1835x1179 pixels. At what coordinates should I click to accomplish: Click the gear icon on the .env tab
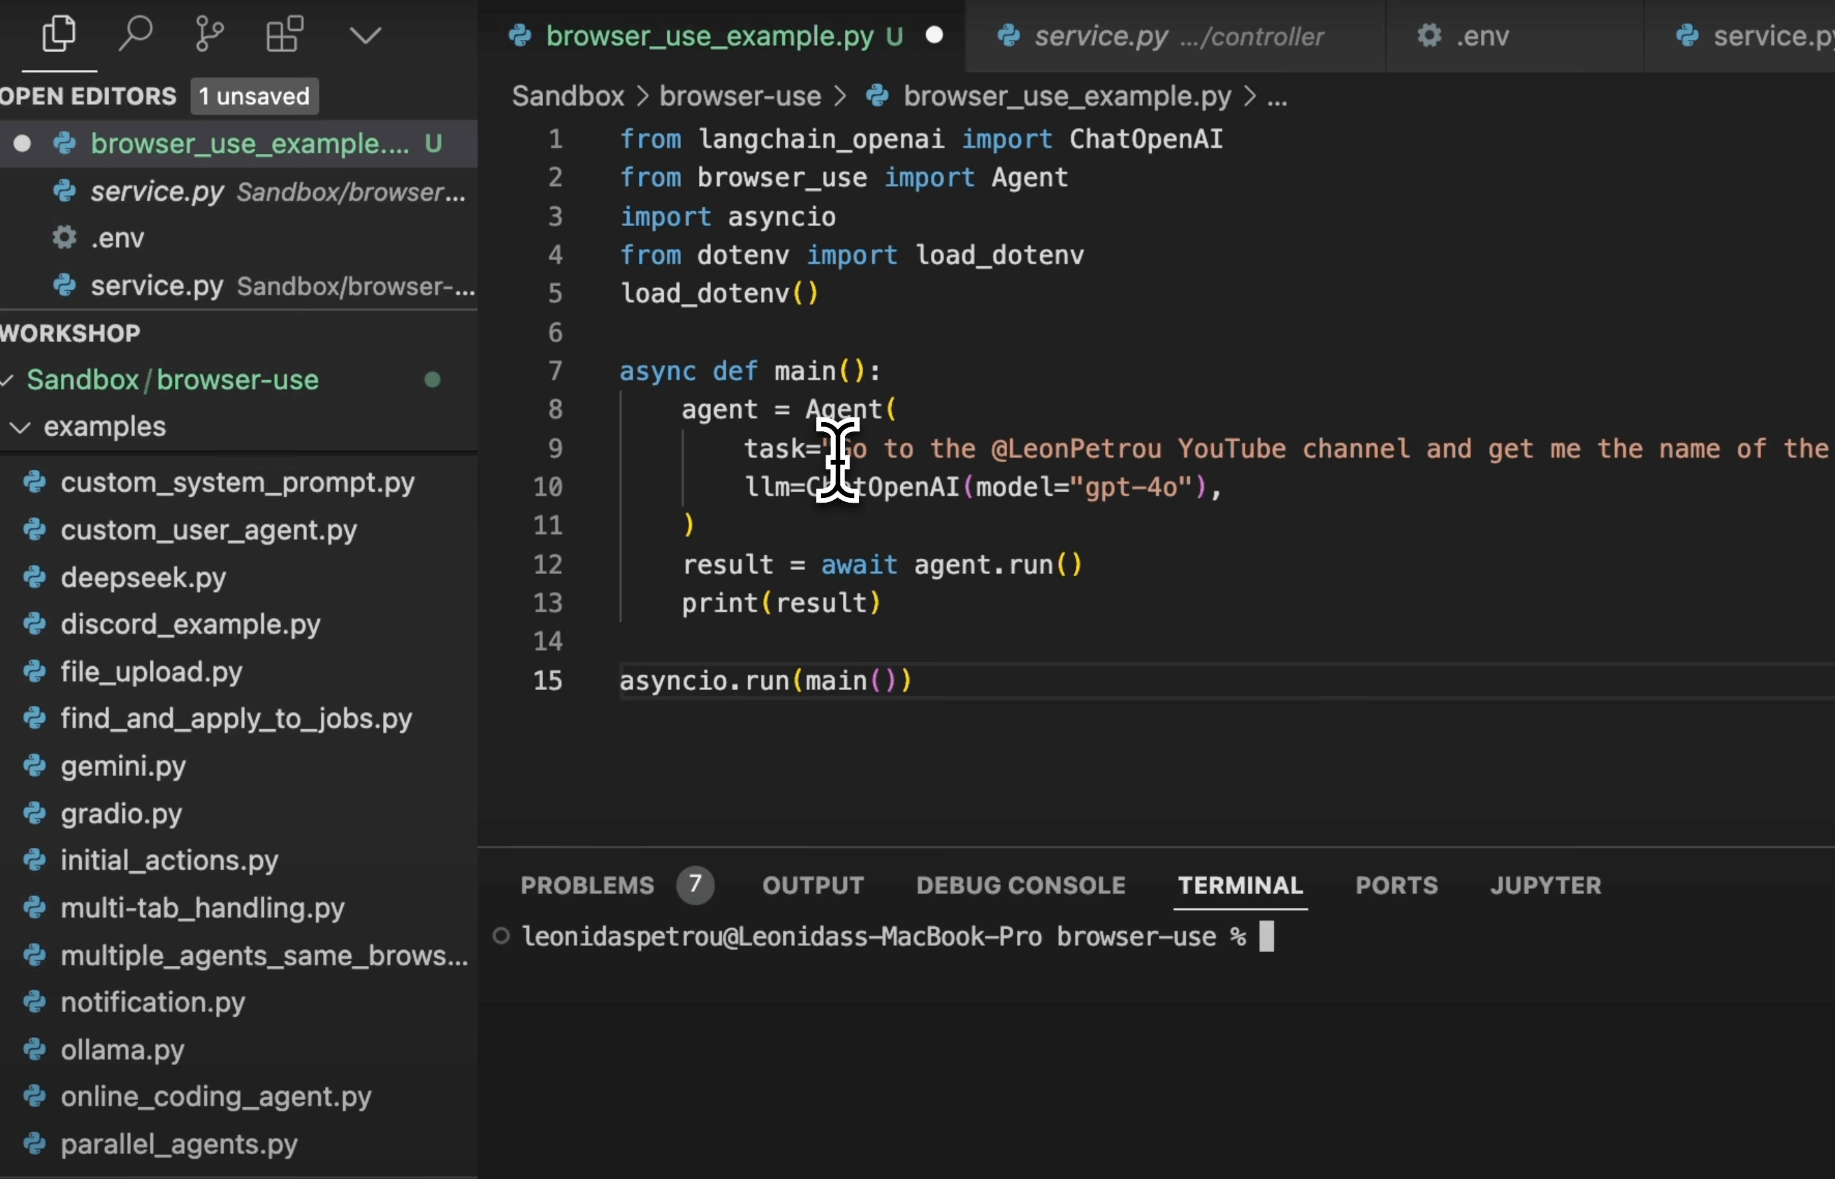1428,36
